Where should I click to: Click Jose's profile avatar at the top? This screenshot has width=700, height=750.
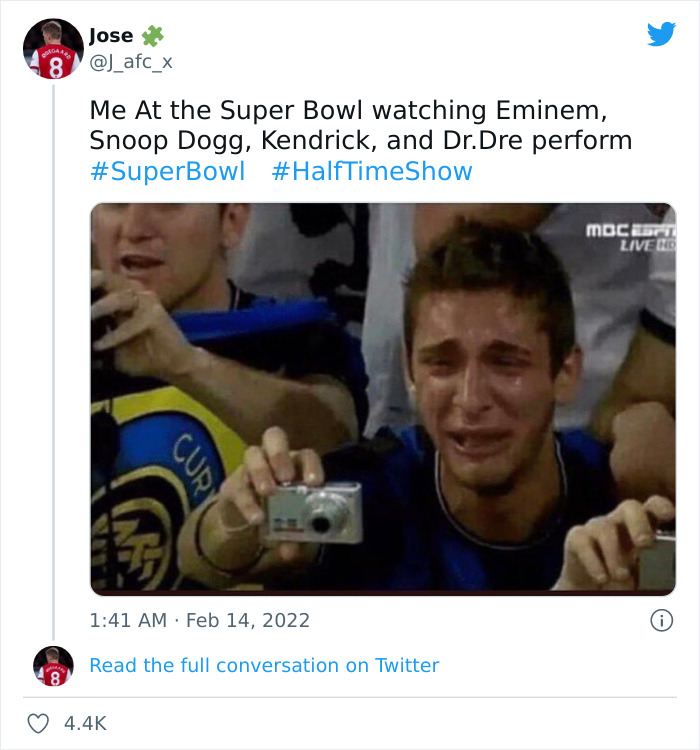click(x=55, y=48)
